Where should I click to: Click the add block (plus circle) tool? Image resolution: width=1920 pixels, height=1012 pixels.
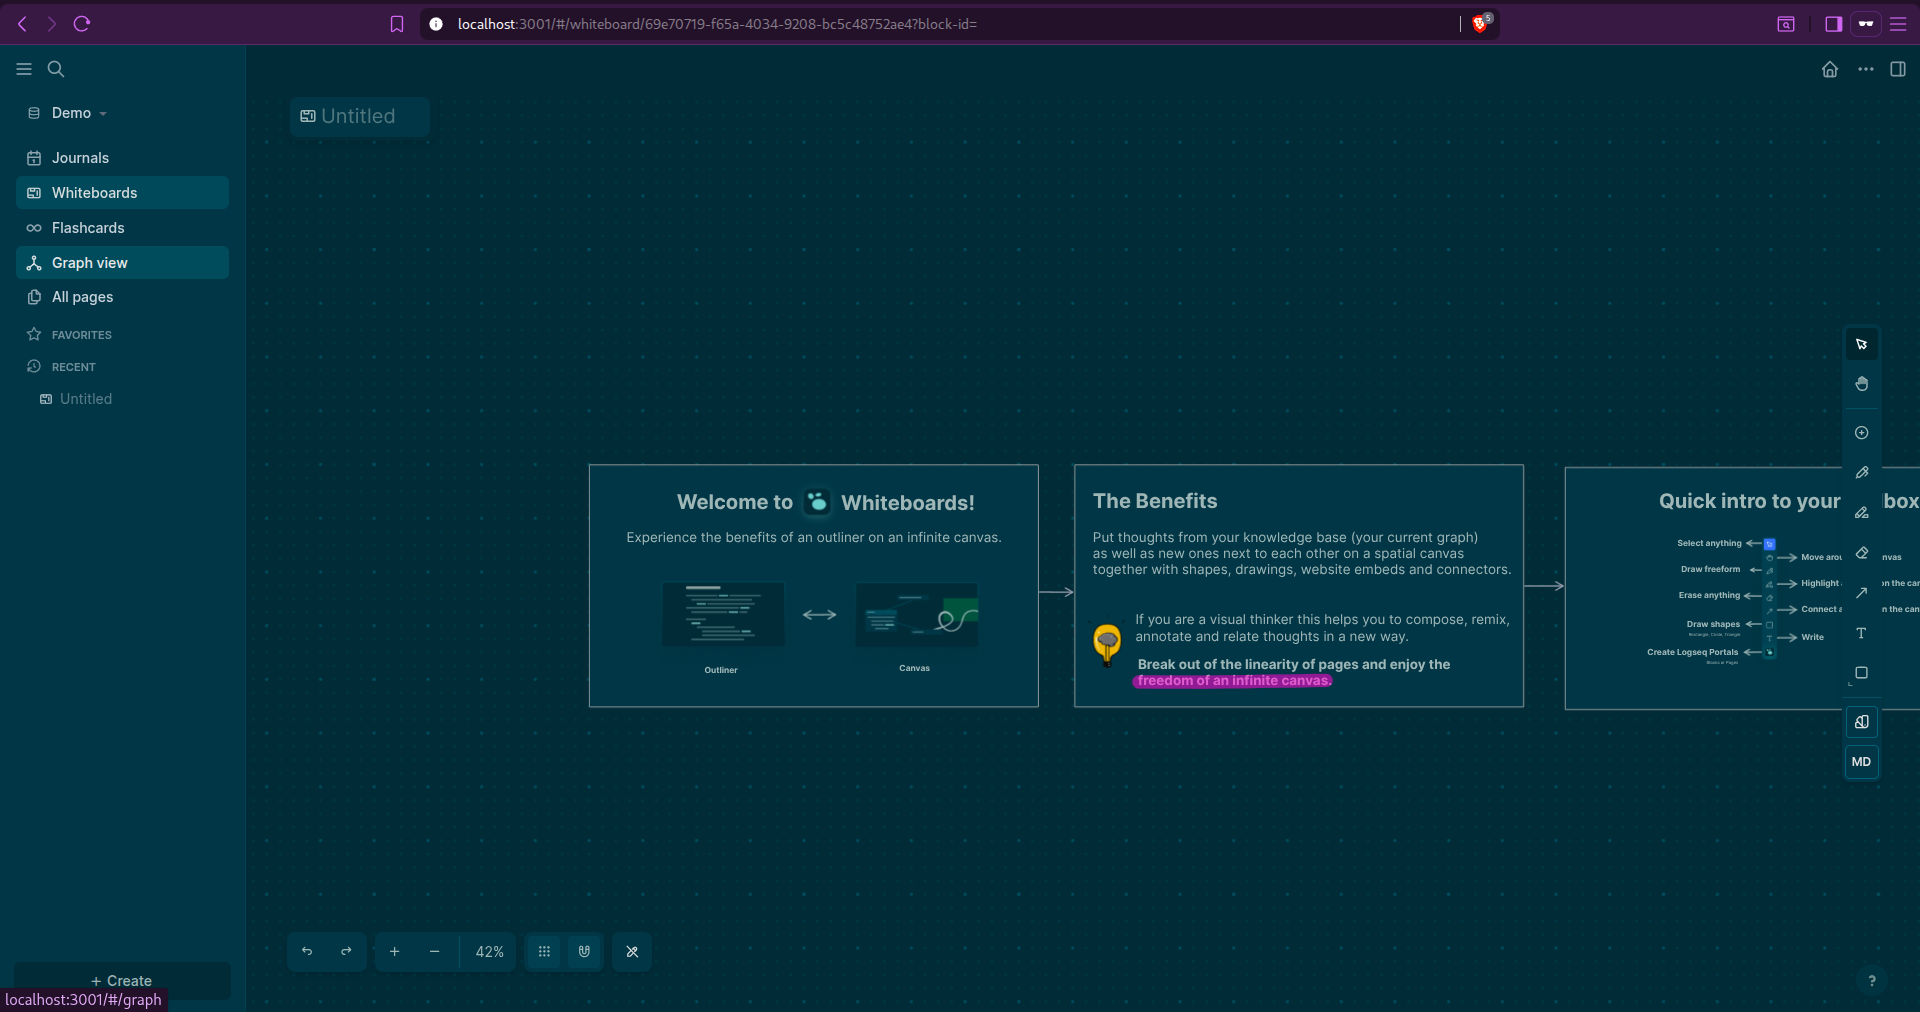[1861, 433]
